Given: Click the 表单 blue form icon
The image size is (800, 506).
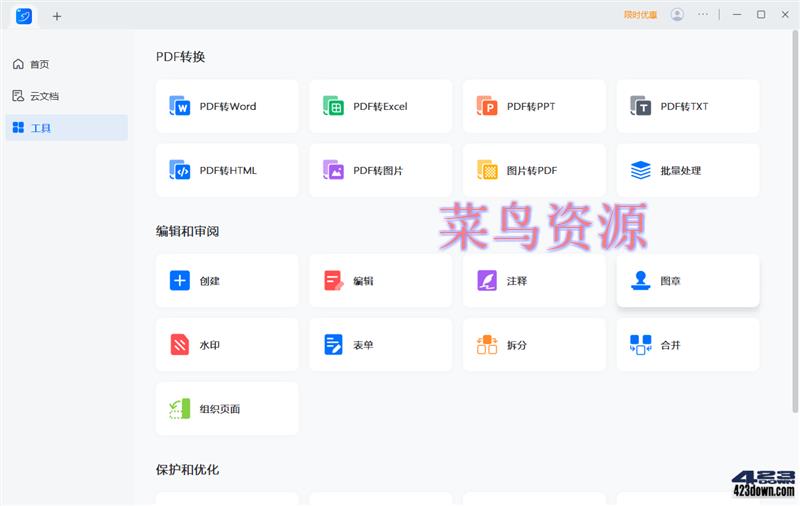Looking at the screenshot, I should pos(333,345).
